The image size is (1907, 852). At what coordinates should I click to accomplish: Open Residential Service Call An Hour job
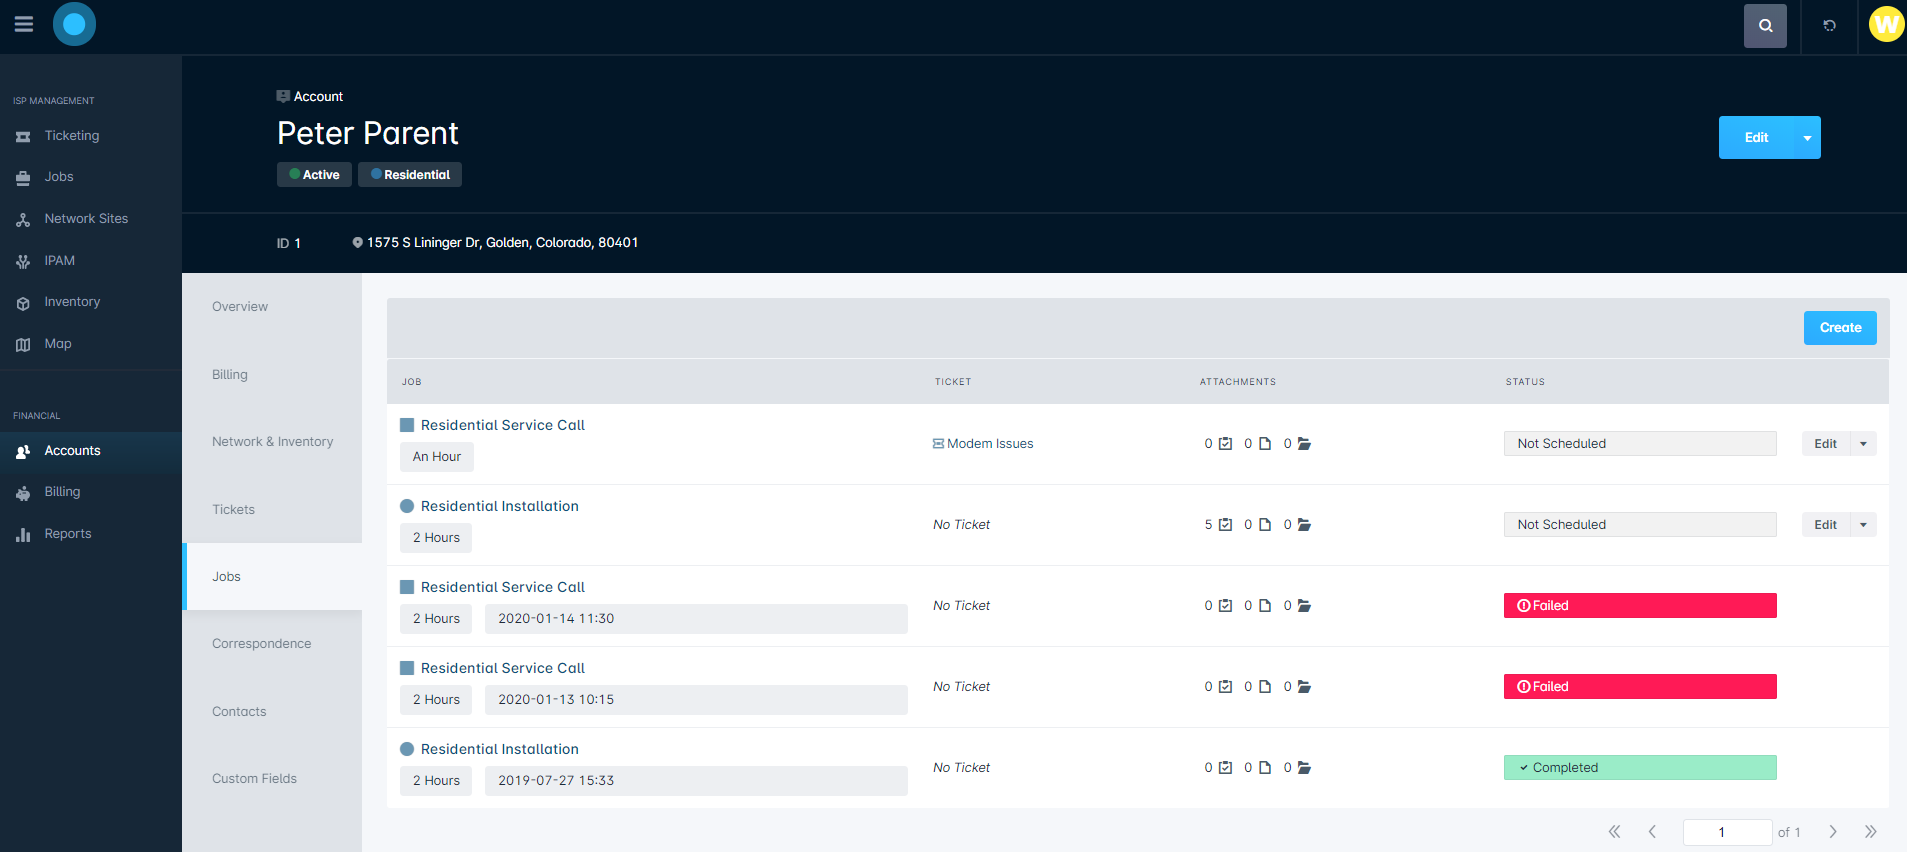(x=502, y=426)
